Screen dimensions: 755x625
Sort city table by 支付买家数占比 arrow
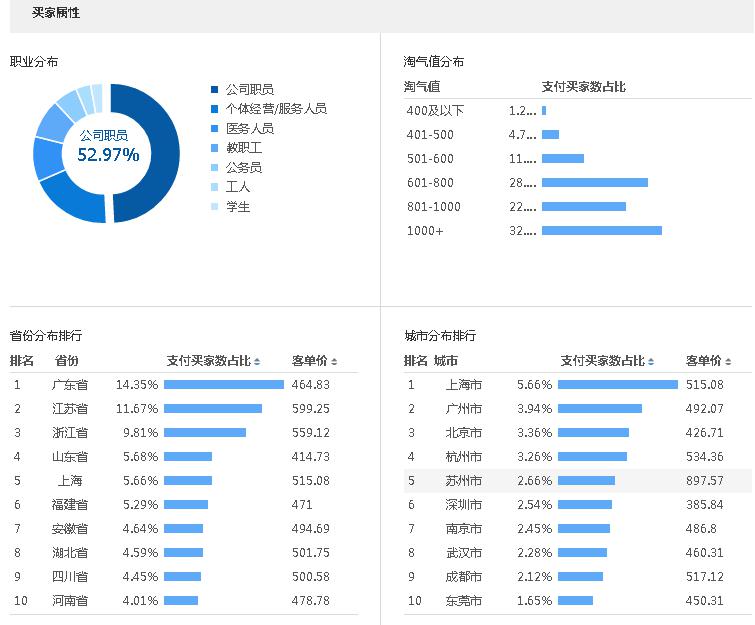tap(651, 362)
